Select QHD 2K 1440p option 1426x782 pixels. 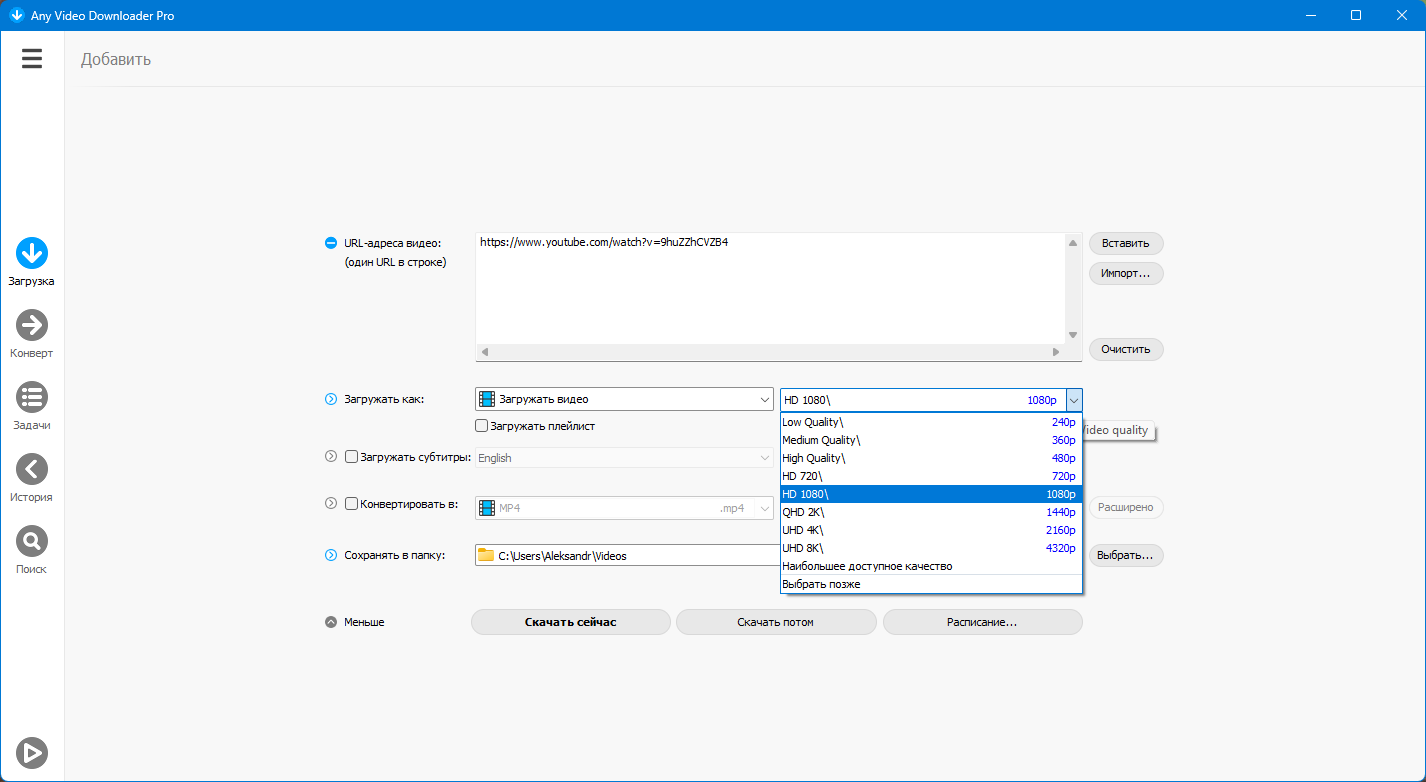click(x=931, y=512)
